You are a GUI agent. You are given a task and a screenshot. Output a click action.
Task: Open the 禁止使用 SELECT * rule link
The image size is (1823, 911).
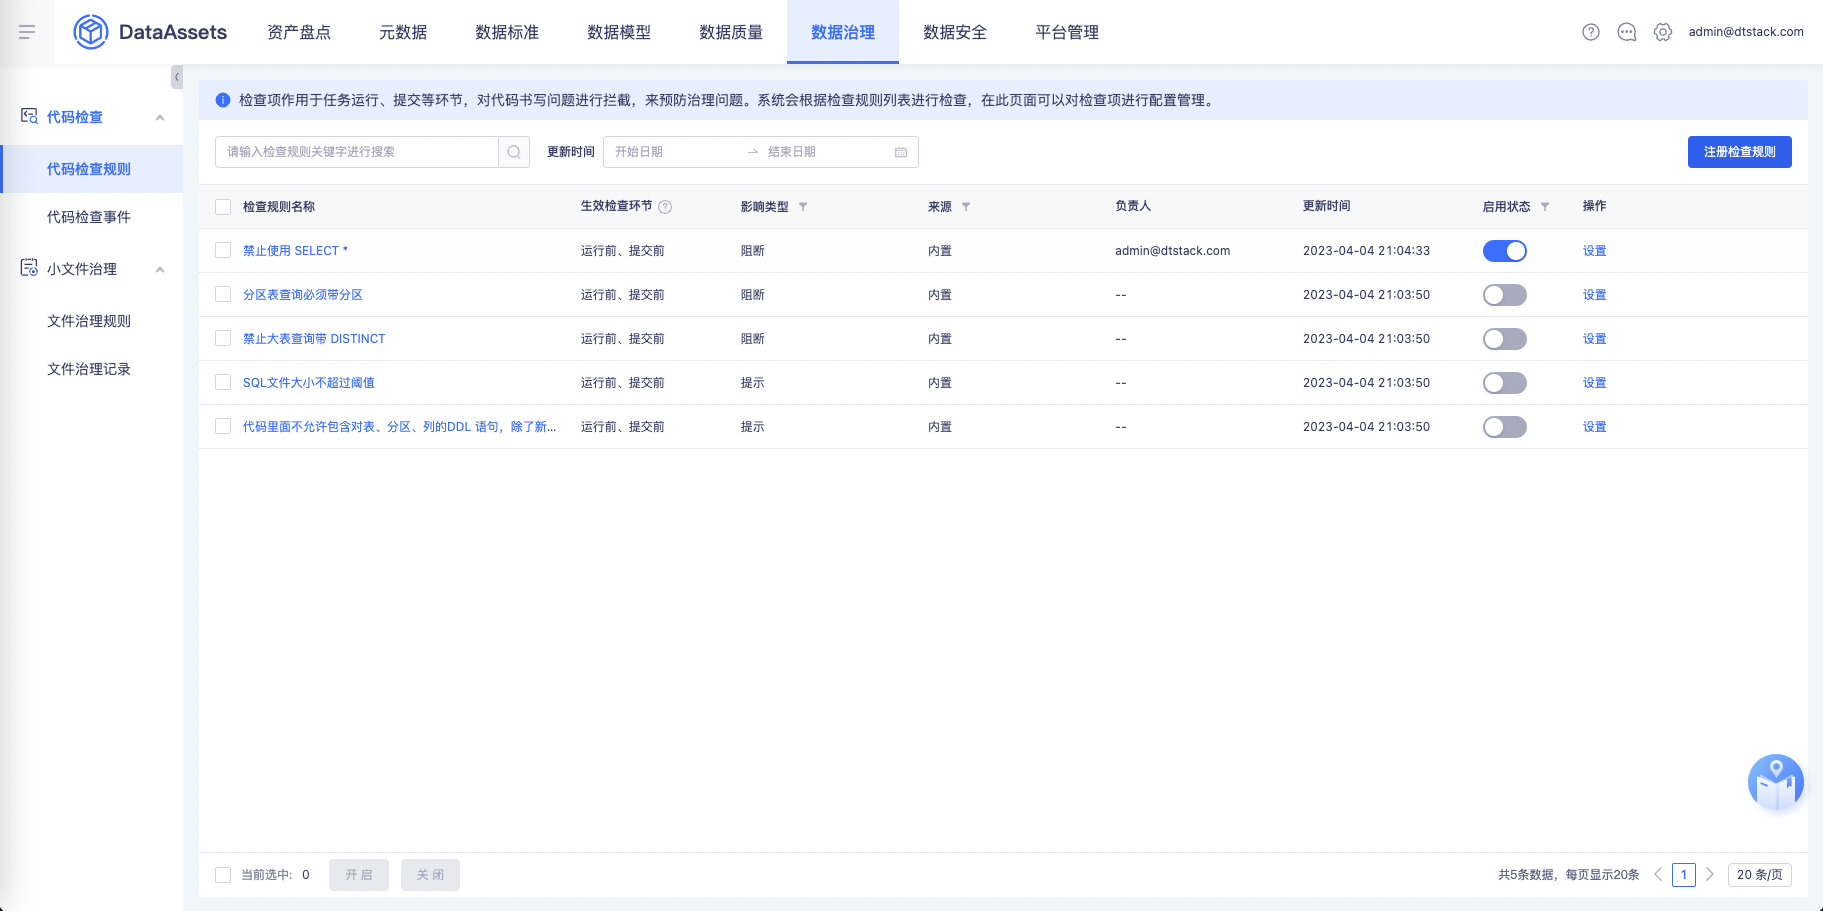295,251
